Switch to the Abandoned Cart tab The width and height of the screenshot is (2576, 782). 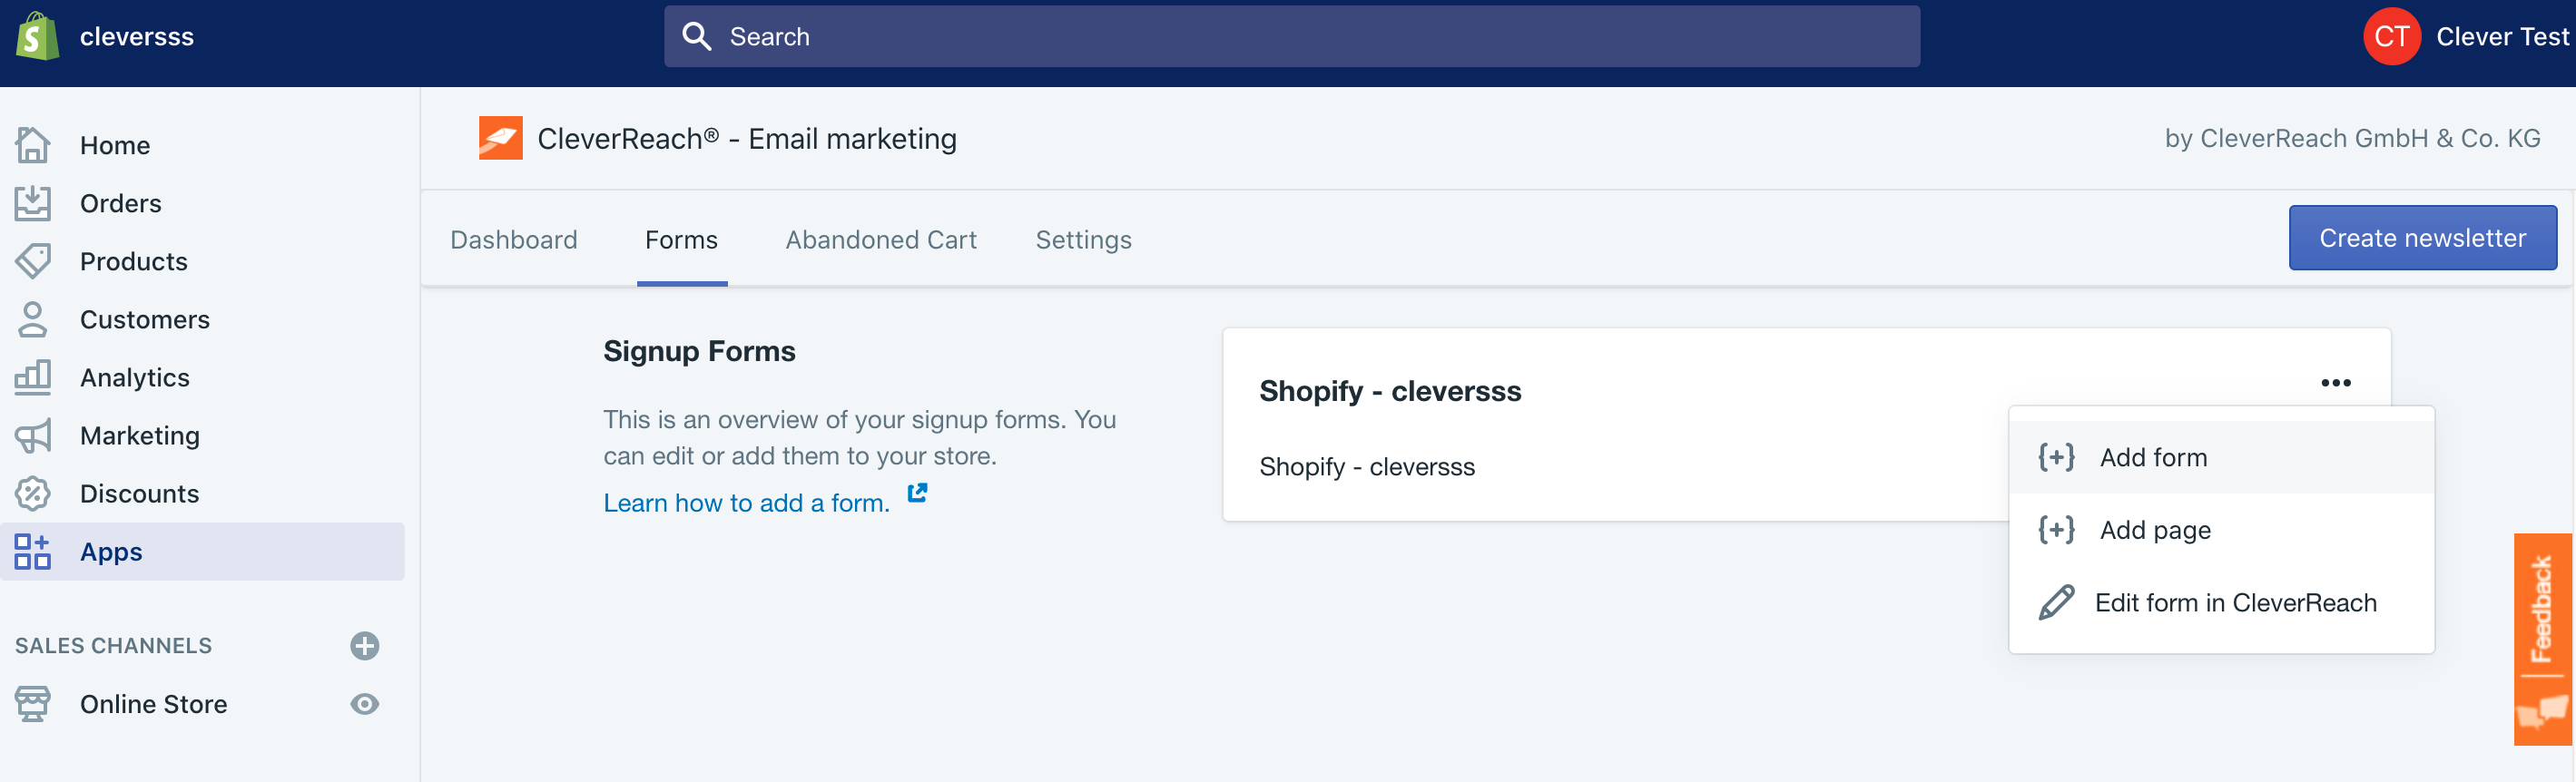point(881,240)
